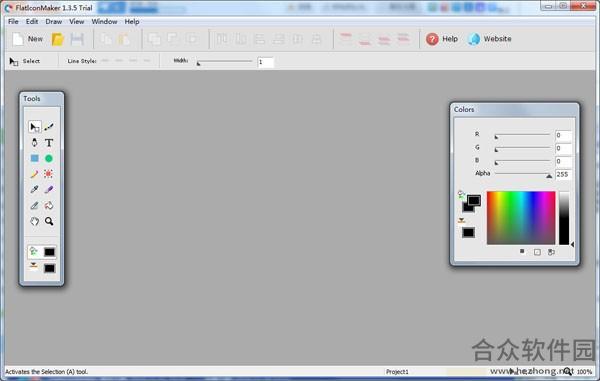Open Help via red question mark button

point(442,39)
